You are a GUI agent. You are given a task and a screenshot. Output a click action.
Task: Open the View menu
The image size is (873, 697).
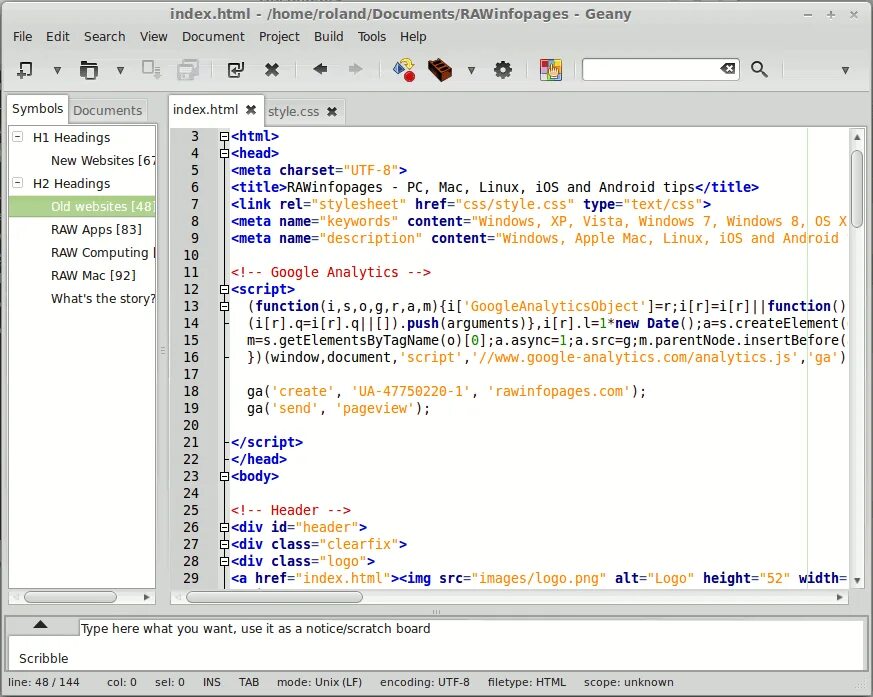click(153, 37)
